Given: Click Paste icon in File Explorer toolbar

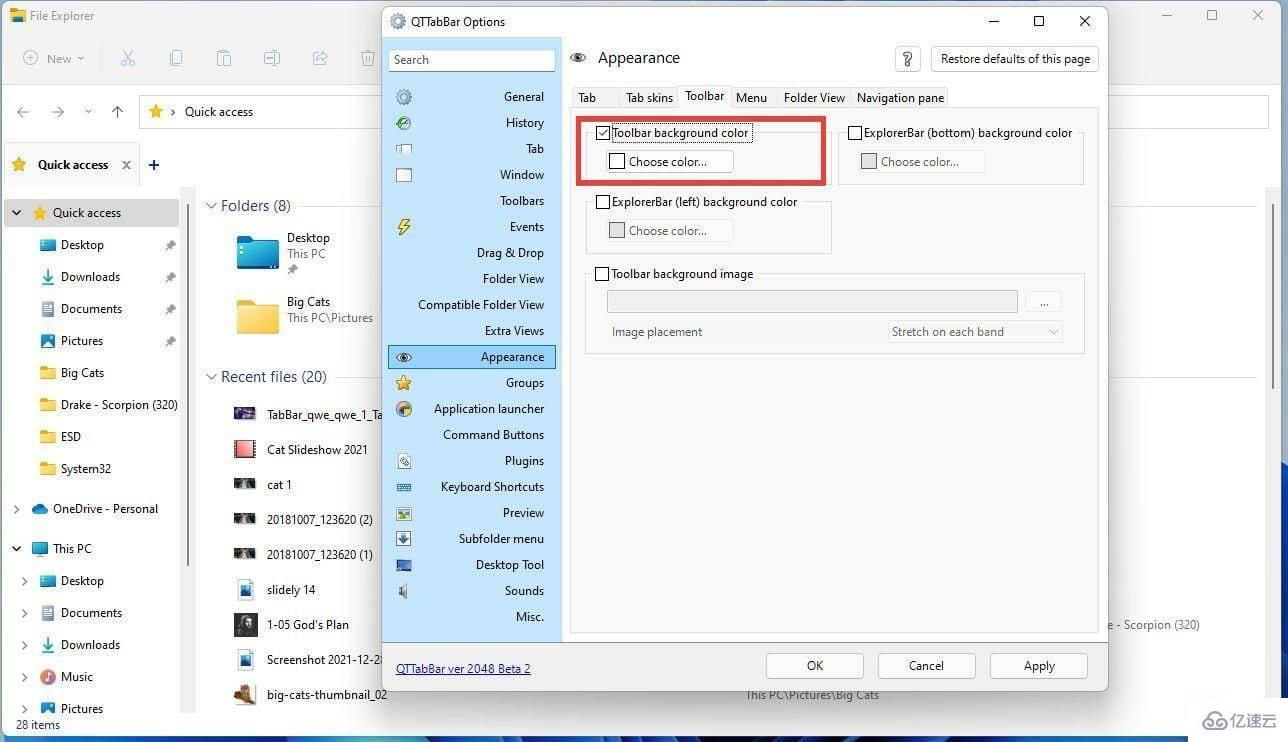Looking at the screenshot, I should [x=224, y=58].
